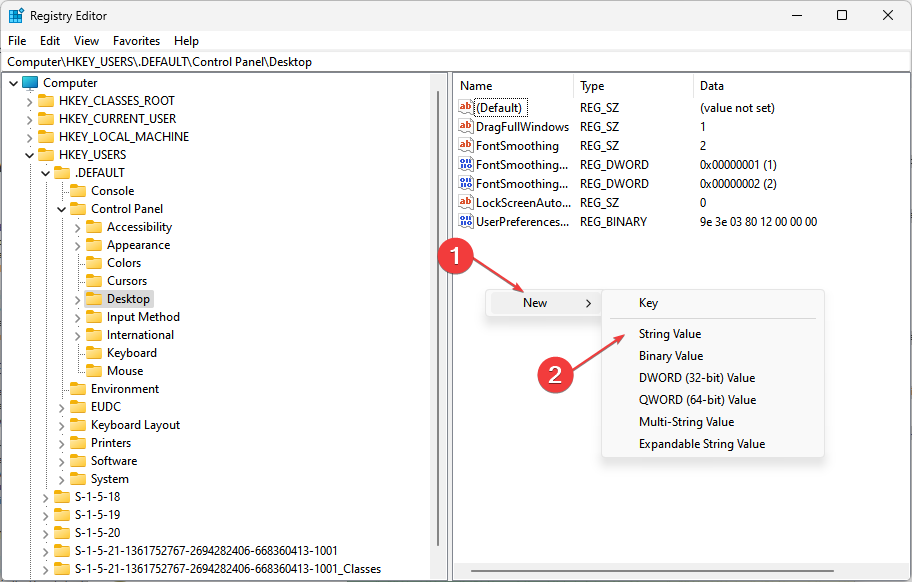Collapse the HKEY_USERS node
The image size is (912, 582).
coord(29,155)
